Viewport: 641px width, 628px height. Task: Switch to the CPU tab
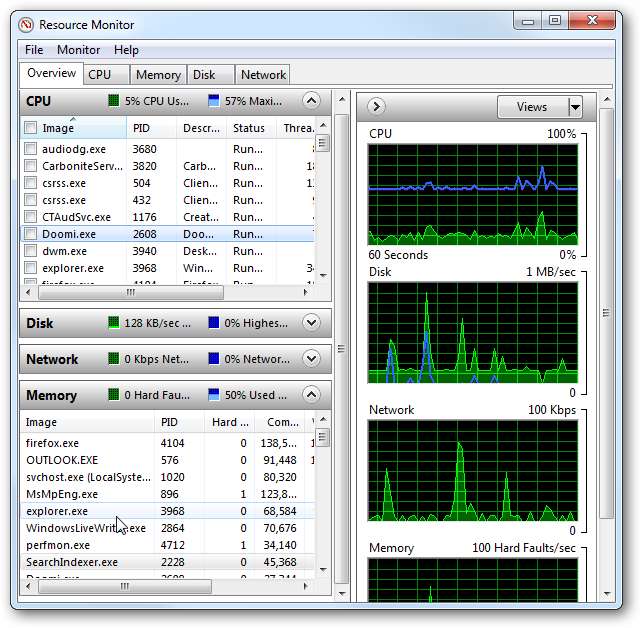click(107, 74)
